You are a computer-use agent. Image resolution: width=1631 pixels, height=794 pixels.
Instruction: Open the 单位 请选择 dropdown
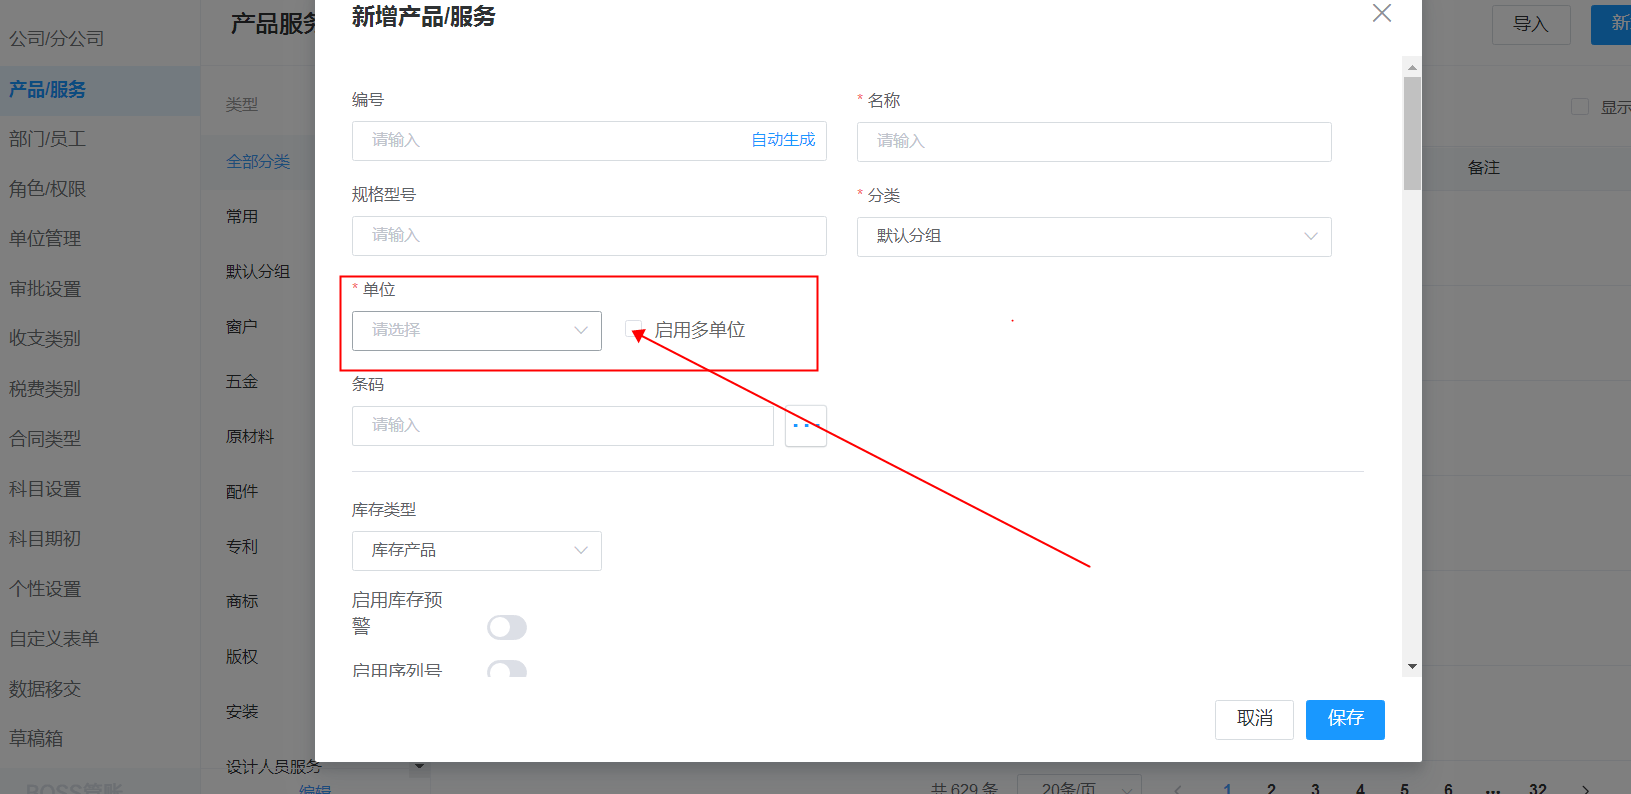coord(477,331)
